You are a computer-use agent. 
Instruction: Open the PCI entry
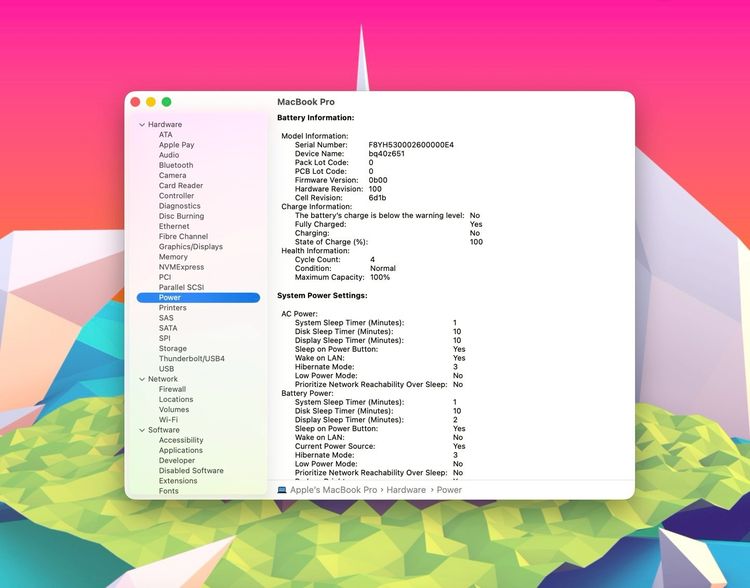165,277
